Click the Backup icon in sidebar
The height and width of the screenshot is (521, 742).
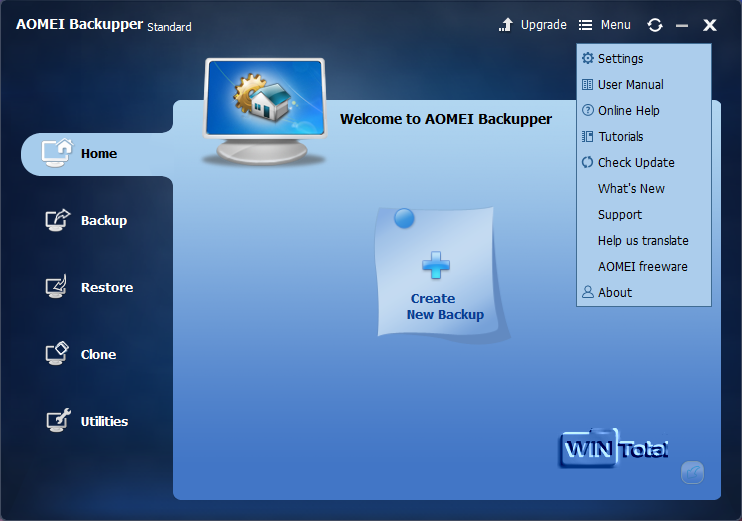57,220
